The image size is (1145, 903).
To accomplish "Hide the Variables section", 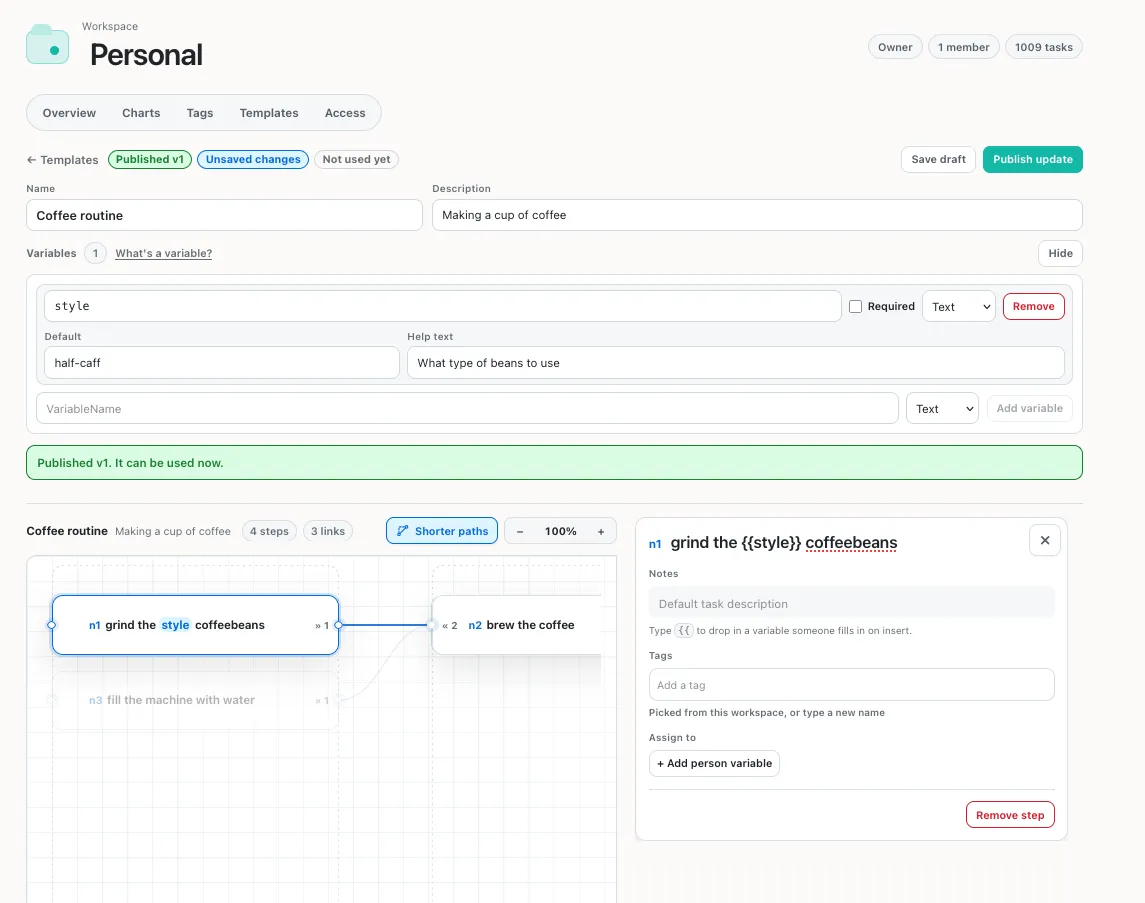I will (1060, 253).
